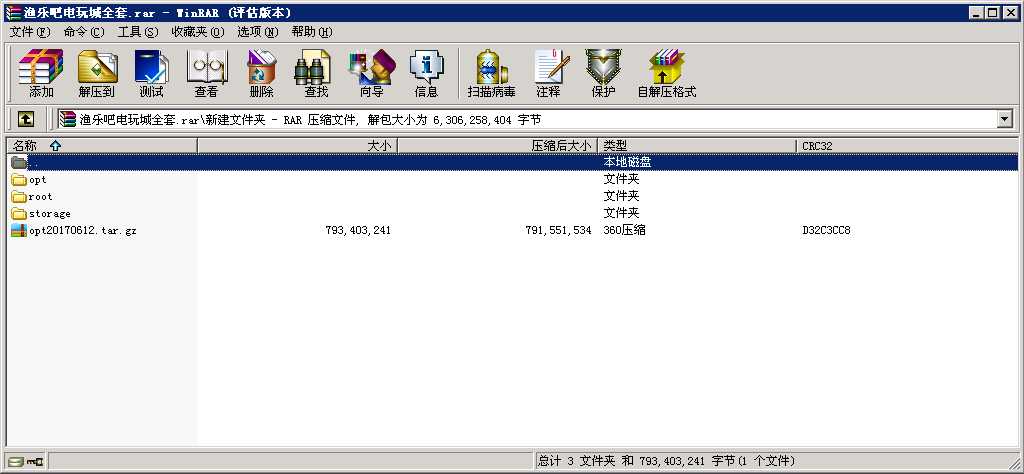This screenshot has height=474, width=1024.
Task: Select the opt folder icon
Action: 19,180
